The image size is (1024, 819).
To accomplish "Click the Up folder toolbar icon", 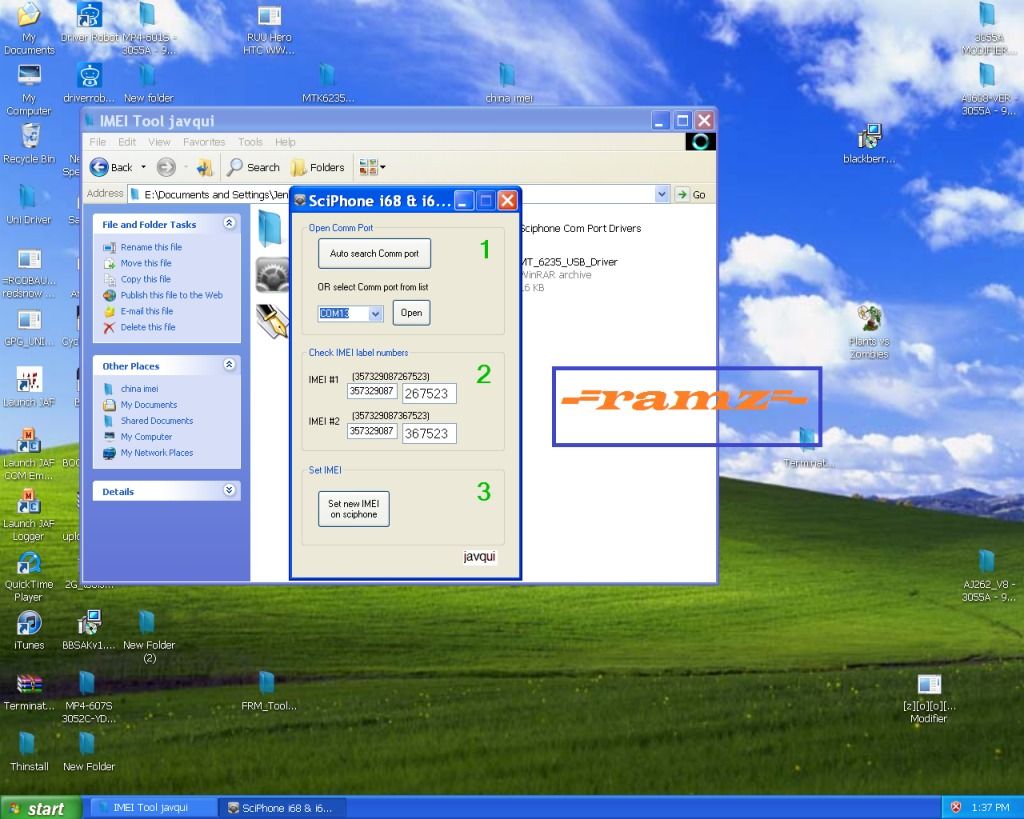I will click(x=204, y=167).
